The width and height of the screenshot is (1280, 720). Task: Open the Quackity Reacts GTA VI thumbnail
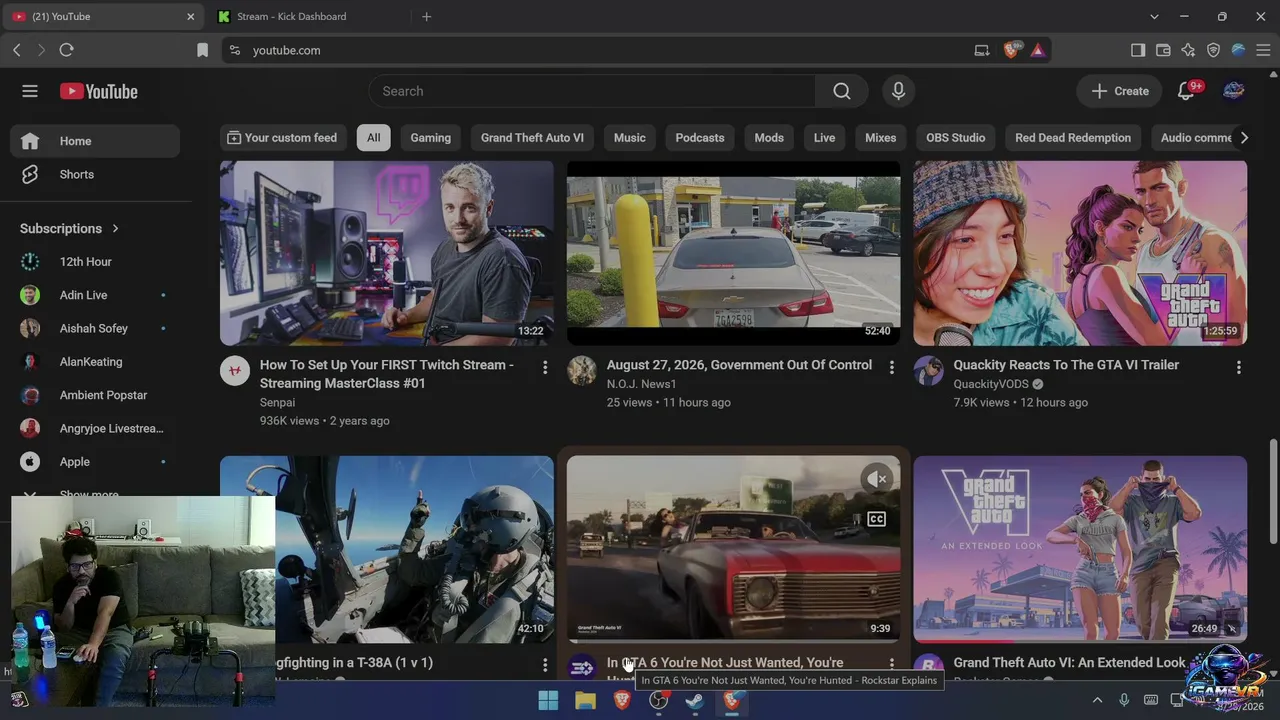click(x=1080, y=253)
